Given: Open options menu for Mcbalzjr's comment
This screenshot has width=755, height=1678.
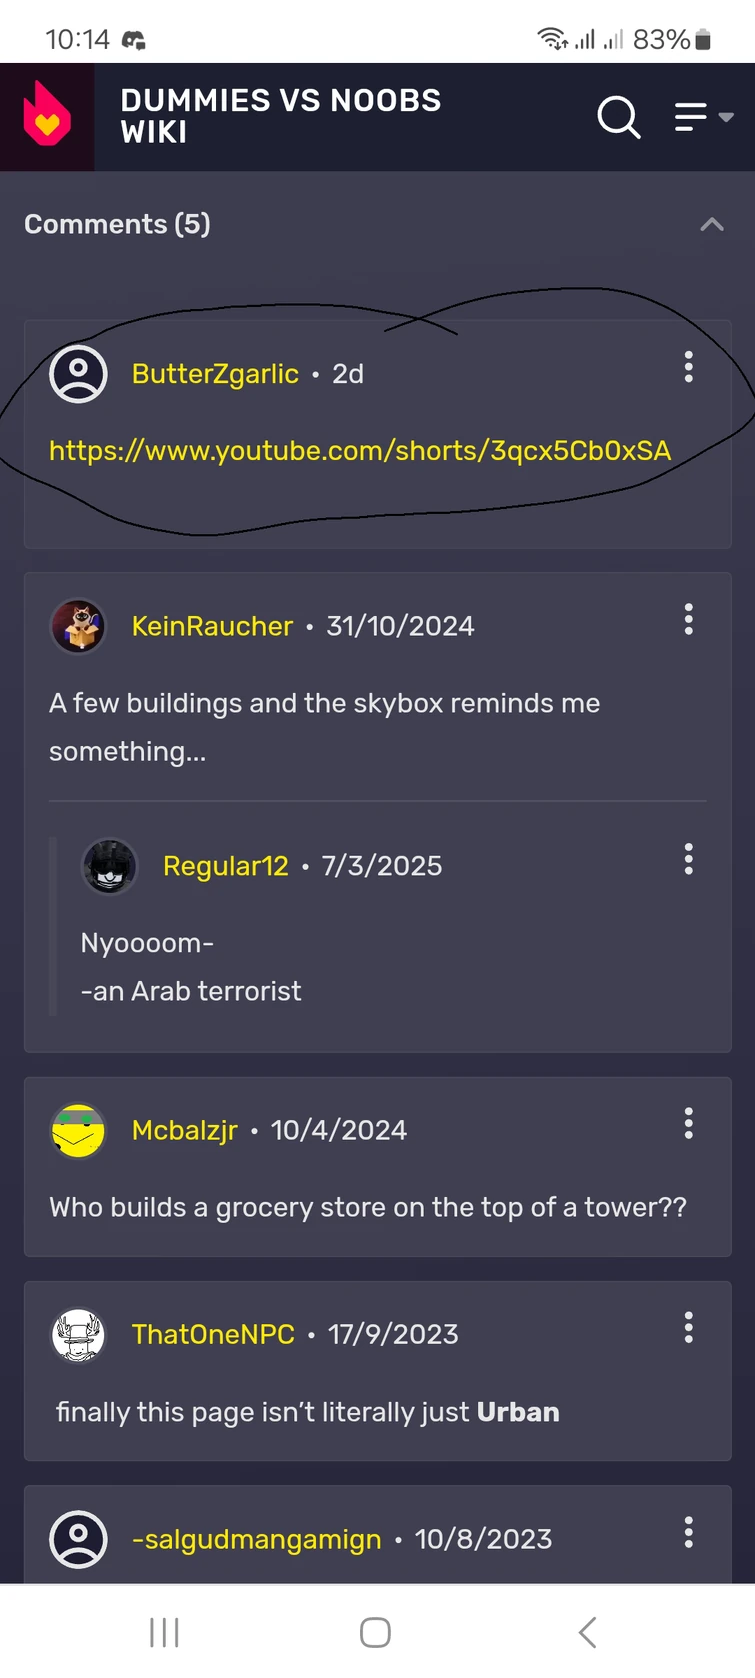Looking at the screenshot, I should (x=688, y=1123).
